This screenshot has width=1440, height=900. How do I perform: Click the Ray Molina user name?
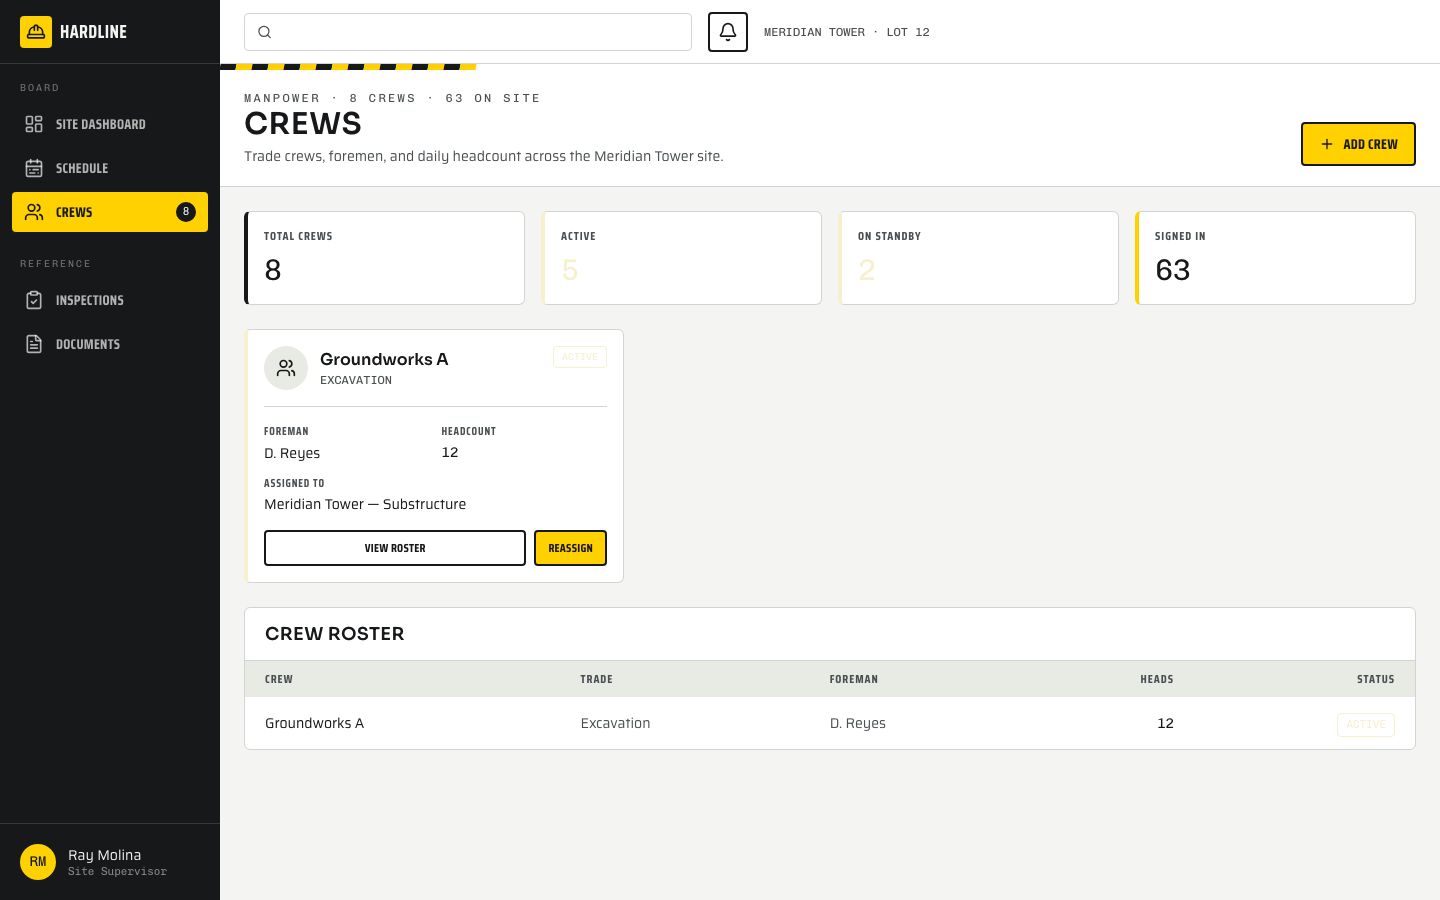point(104,855)
